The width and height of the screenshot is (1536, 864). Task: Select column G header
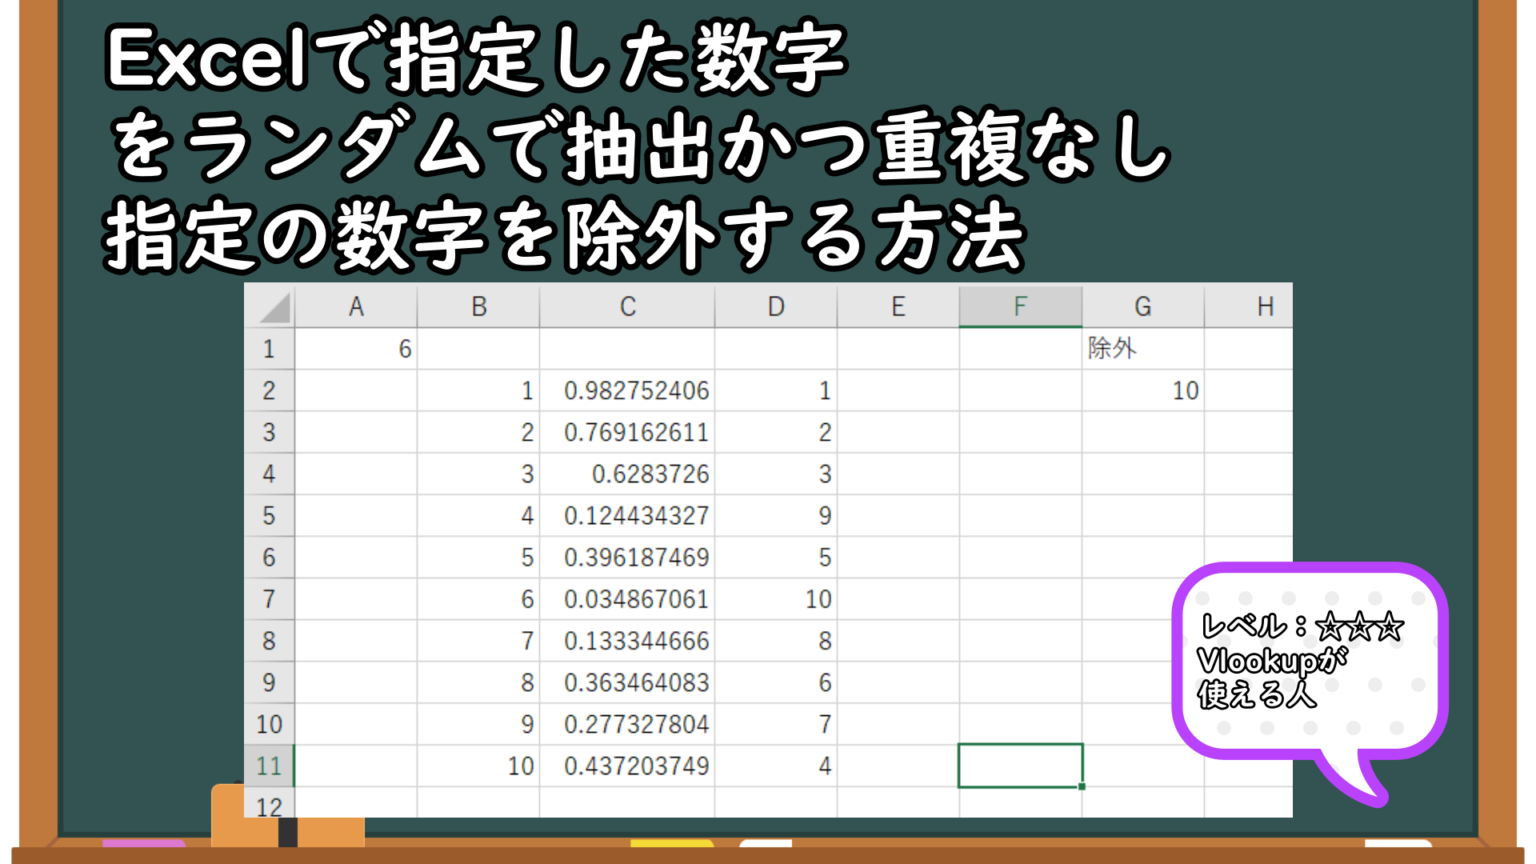(x=1142, y=307)
